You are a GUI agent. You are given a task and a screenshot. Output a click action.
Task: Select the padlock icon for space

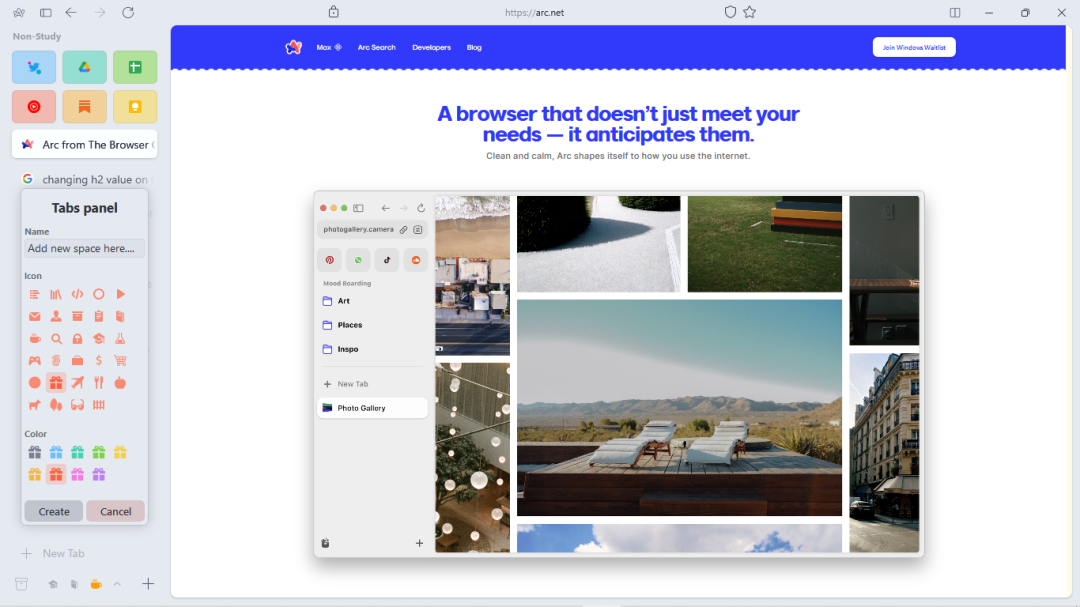[x=77, y=338]
